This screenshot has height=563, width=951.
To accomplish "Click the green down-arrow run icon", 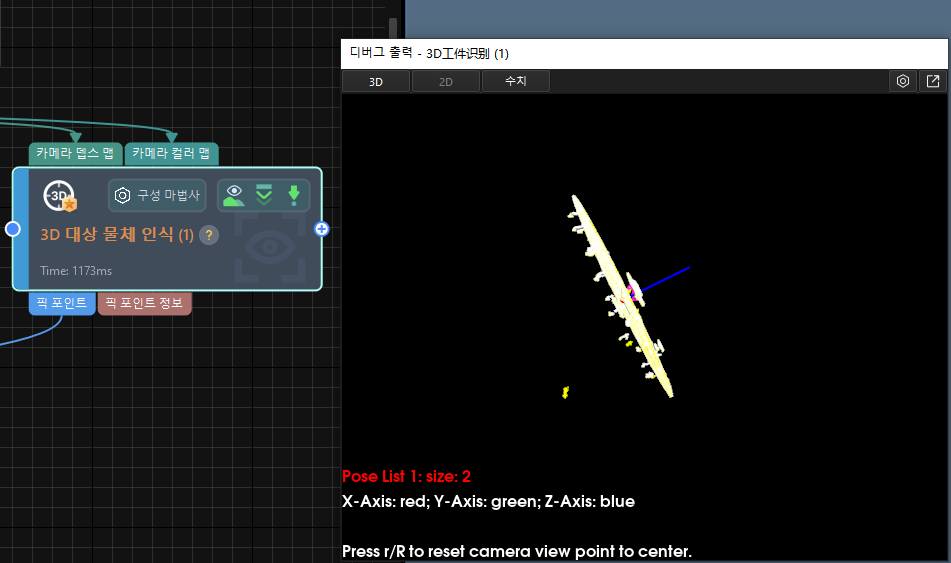I will pyautogui.click(x=294, y=195).
